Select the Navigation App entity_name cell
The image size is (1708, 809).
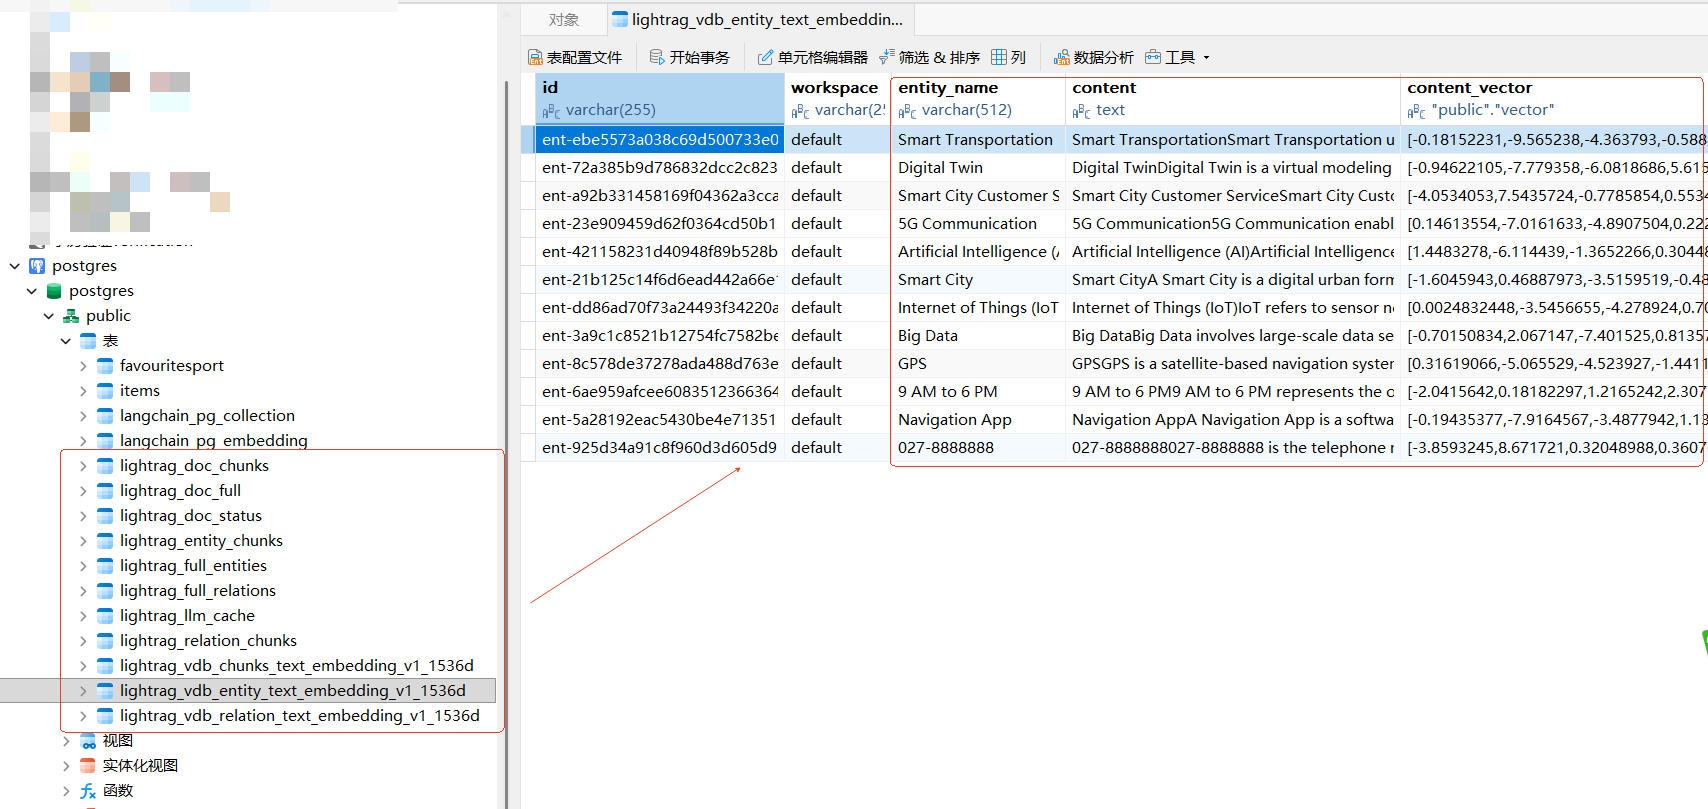point(978,420)
